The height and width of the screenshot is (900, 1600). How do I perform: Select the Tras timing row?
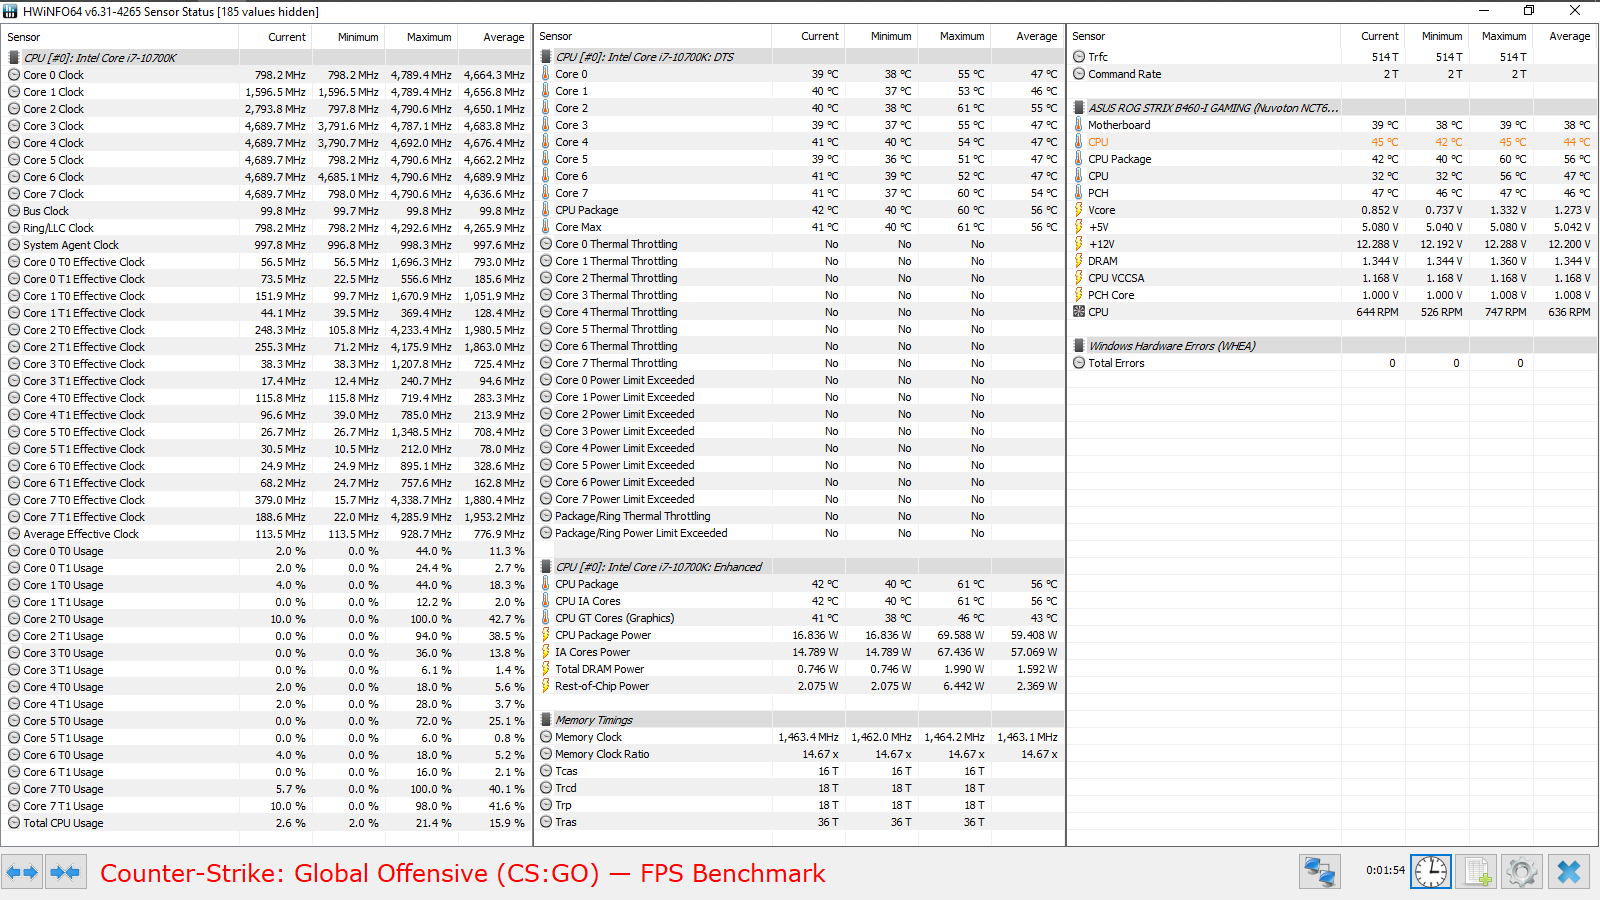coord(800,822)
